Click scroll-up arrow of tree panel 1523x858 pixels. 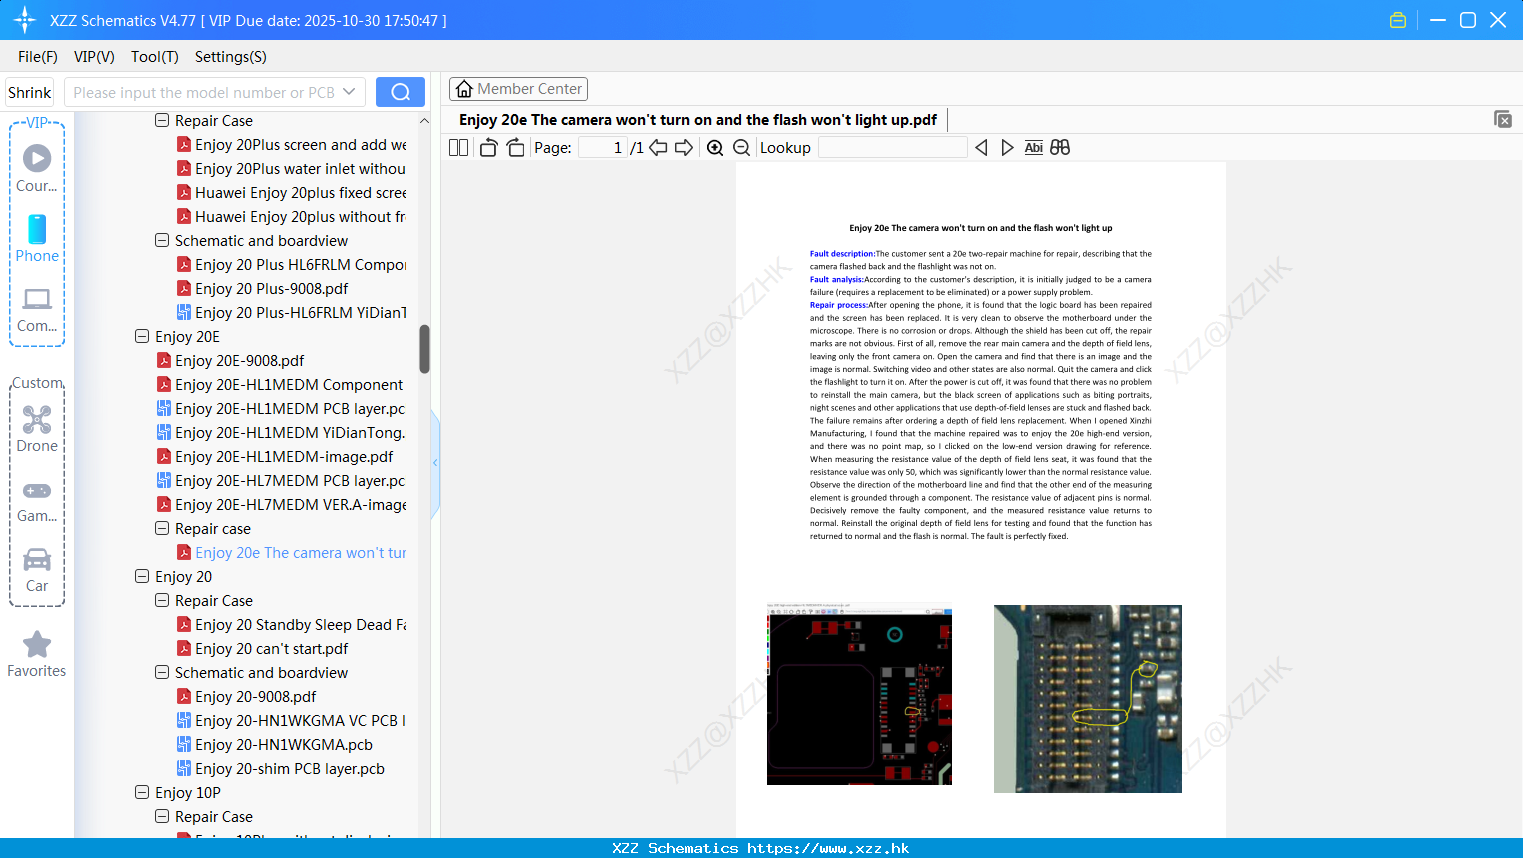424,121
